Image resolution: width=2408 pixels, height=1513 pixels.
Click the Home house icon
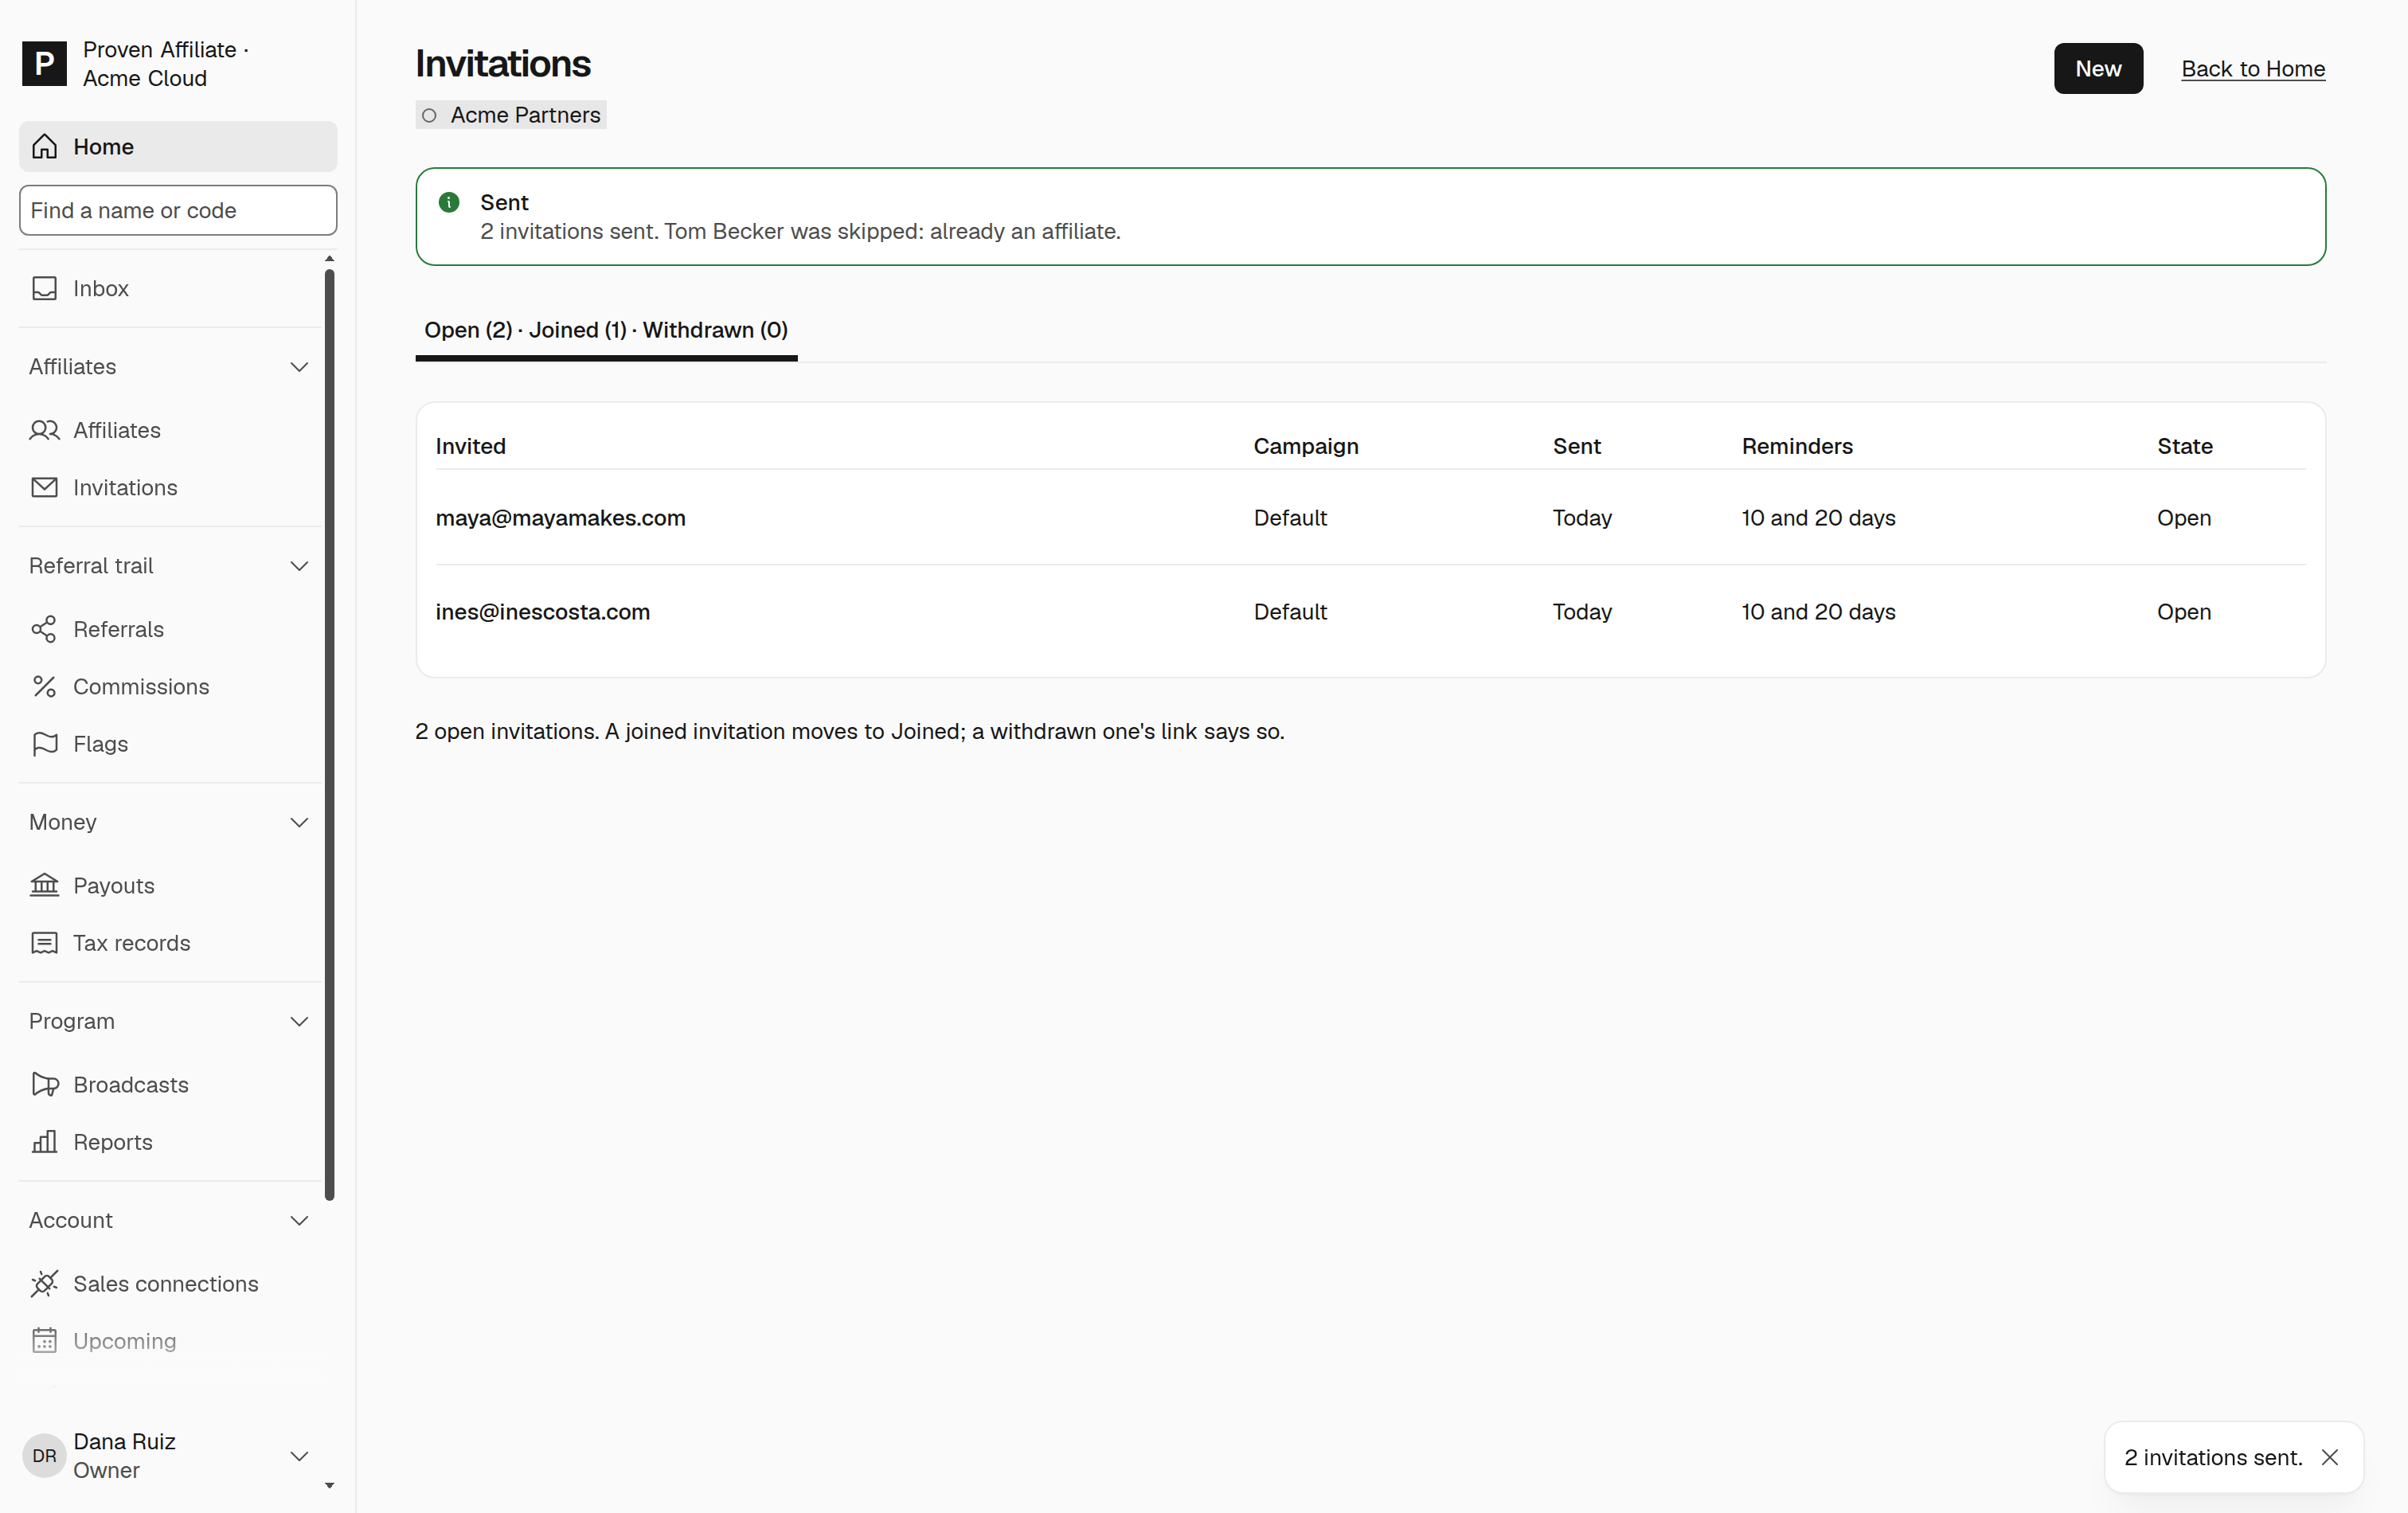(44, 147)
